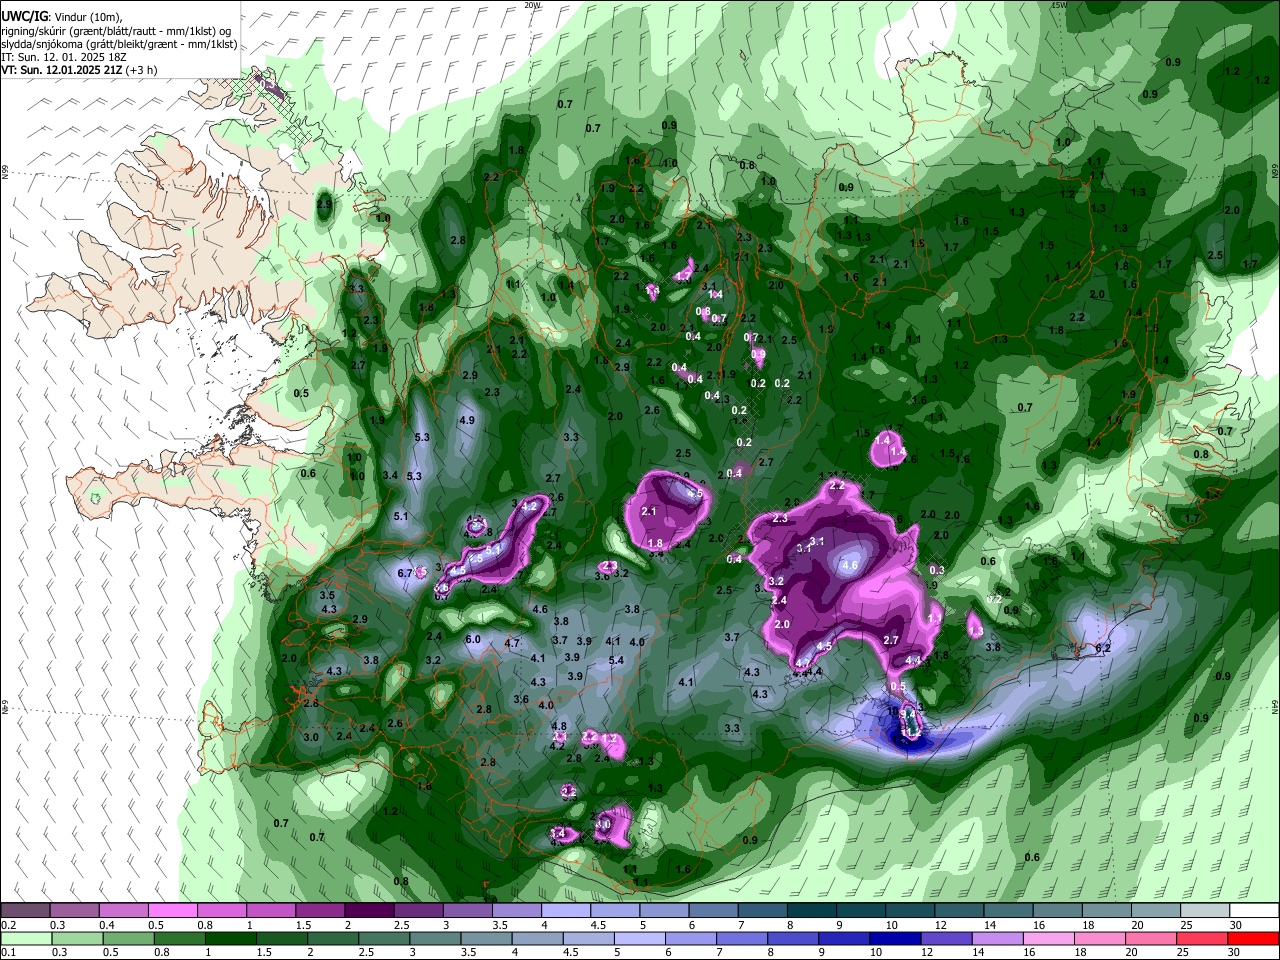Click the '20W' longitude label
1280x960 pixels.
click(532, 5)
